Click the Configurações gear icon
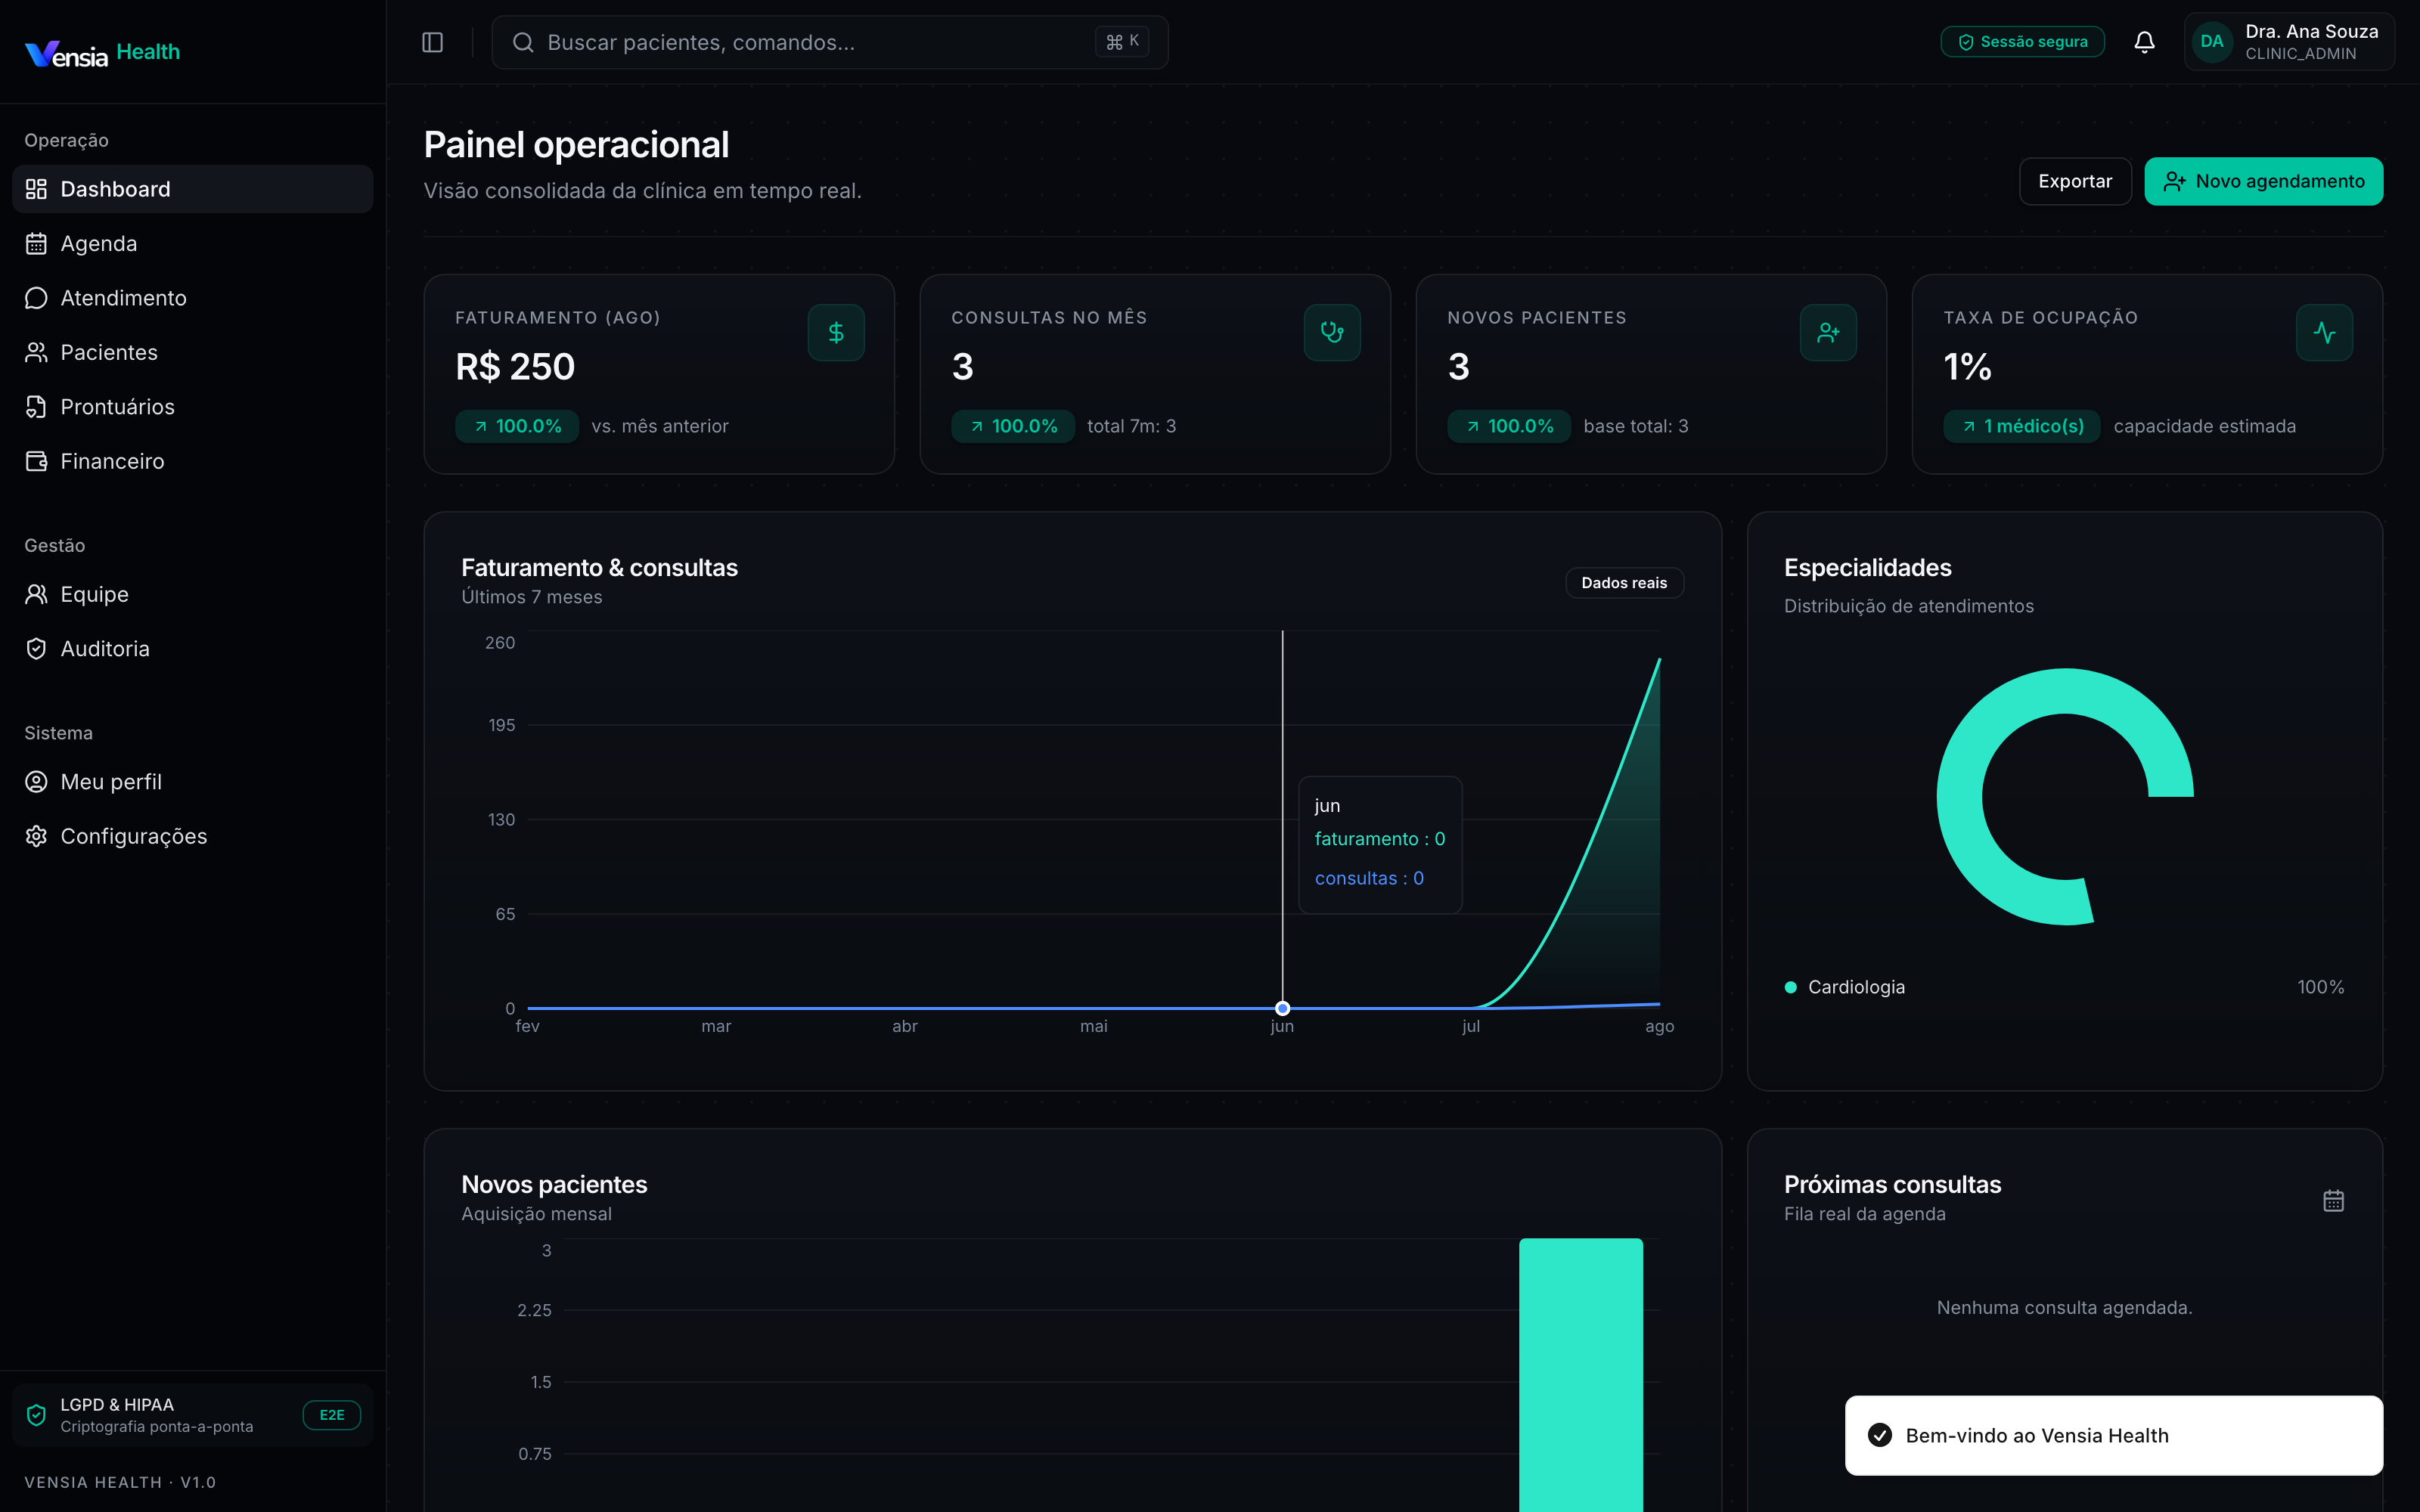This screenshot has height=1512, width=2420. click(36, 836)
